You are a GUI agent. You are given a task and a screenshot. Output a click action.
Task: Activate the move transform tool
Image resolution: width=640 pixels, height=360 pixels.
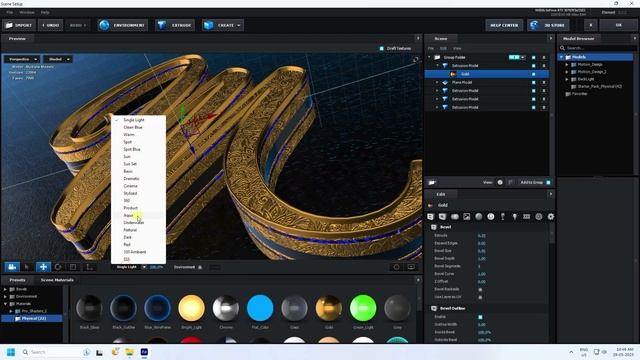pyautogui.click(x=43, y=267)
